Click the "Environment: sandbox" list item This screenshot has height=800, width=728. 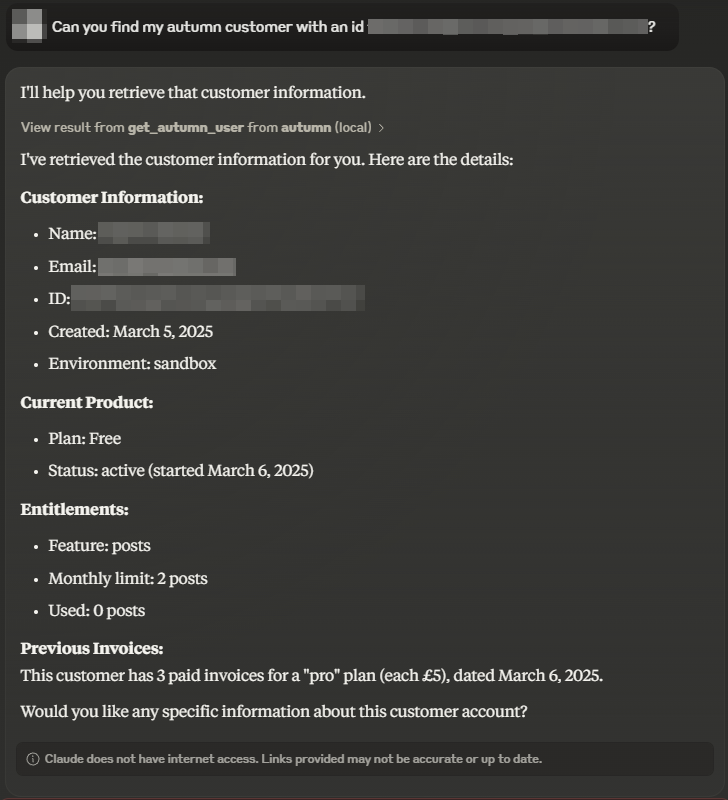coord(132,363)
